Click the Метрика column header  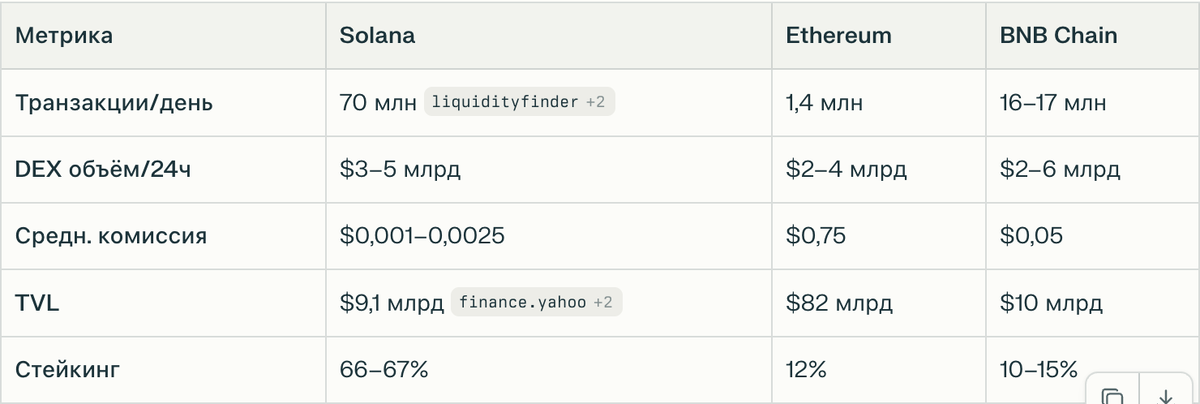(64, 36)
